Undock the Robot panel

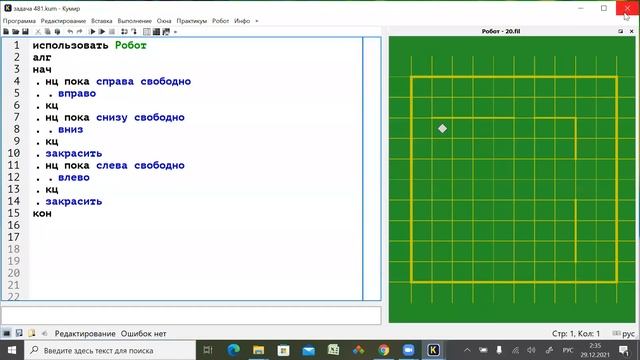pyautogui.click(x=620, y=31)
